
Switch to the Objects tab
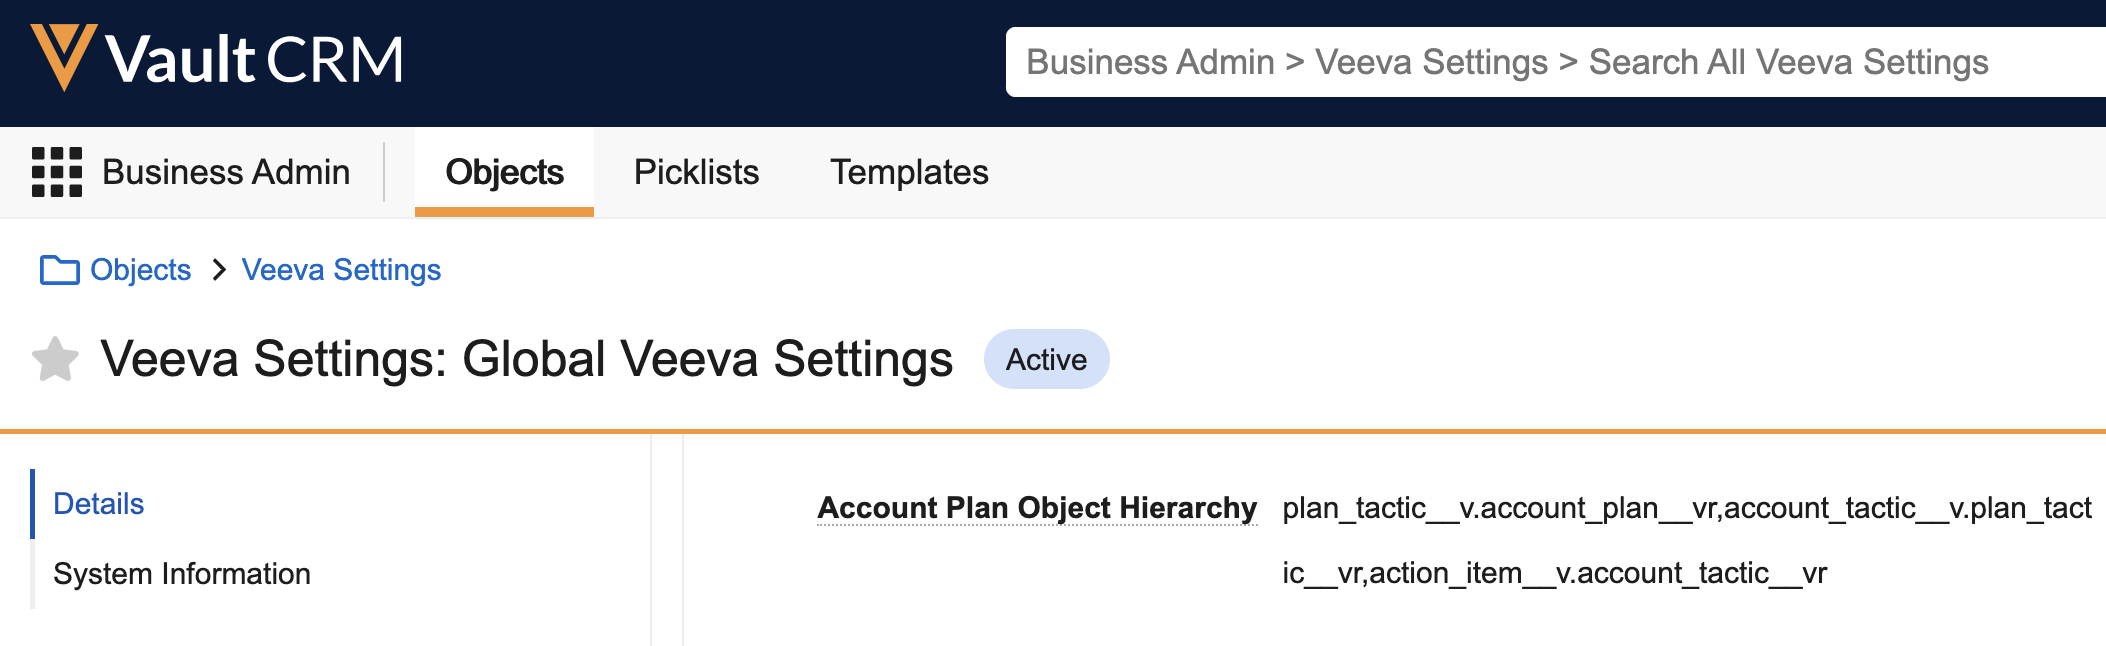click(x=504, y=172)
